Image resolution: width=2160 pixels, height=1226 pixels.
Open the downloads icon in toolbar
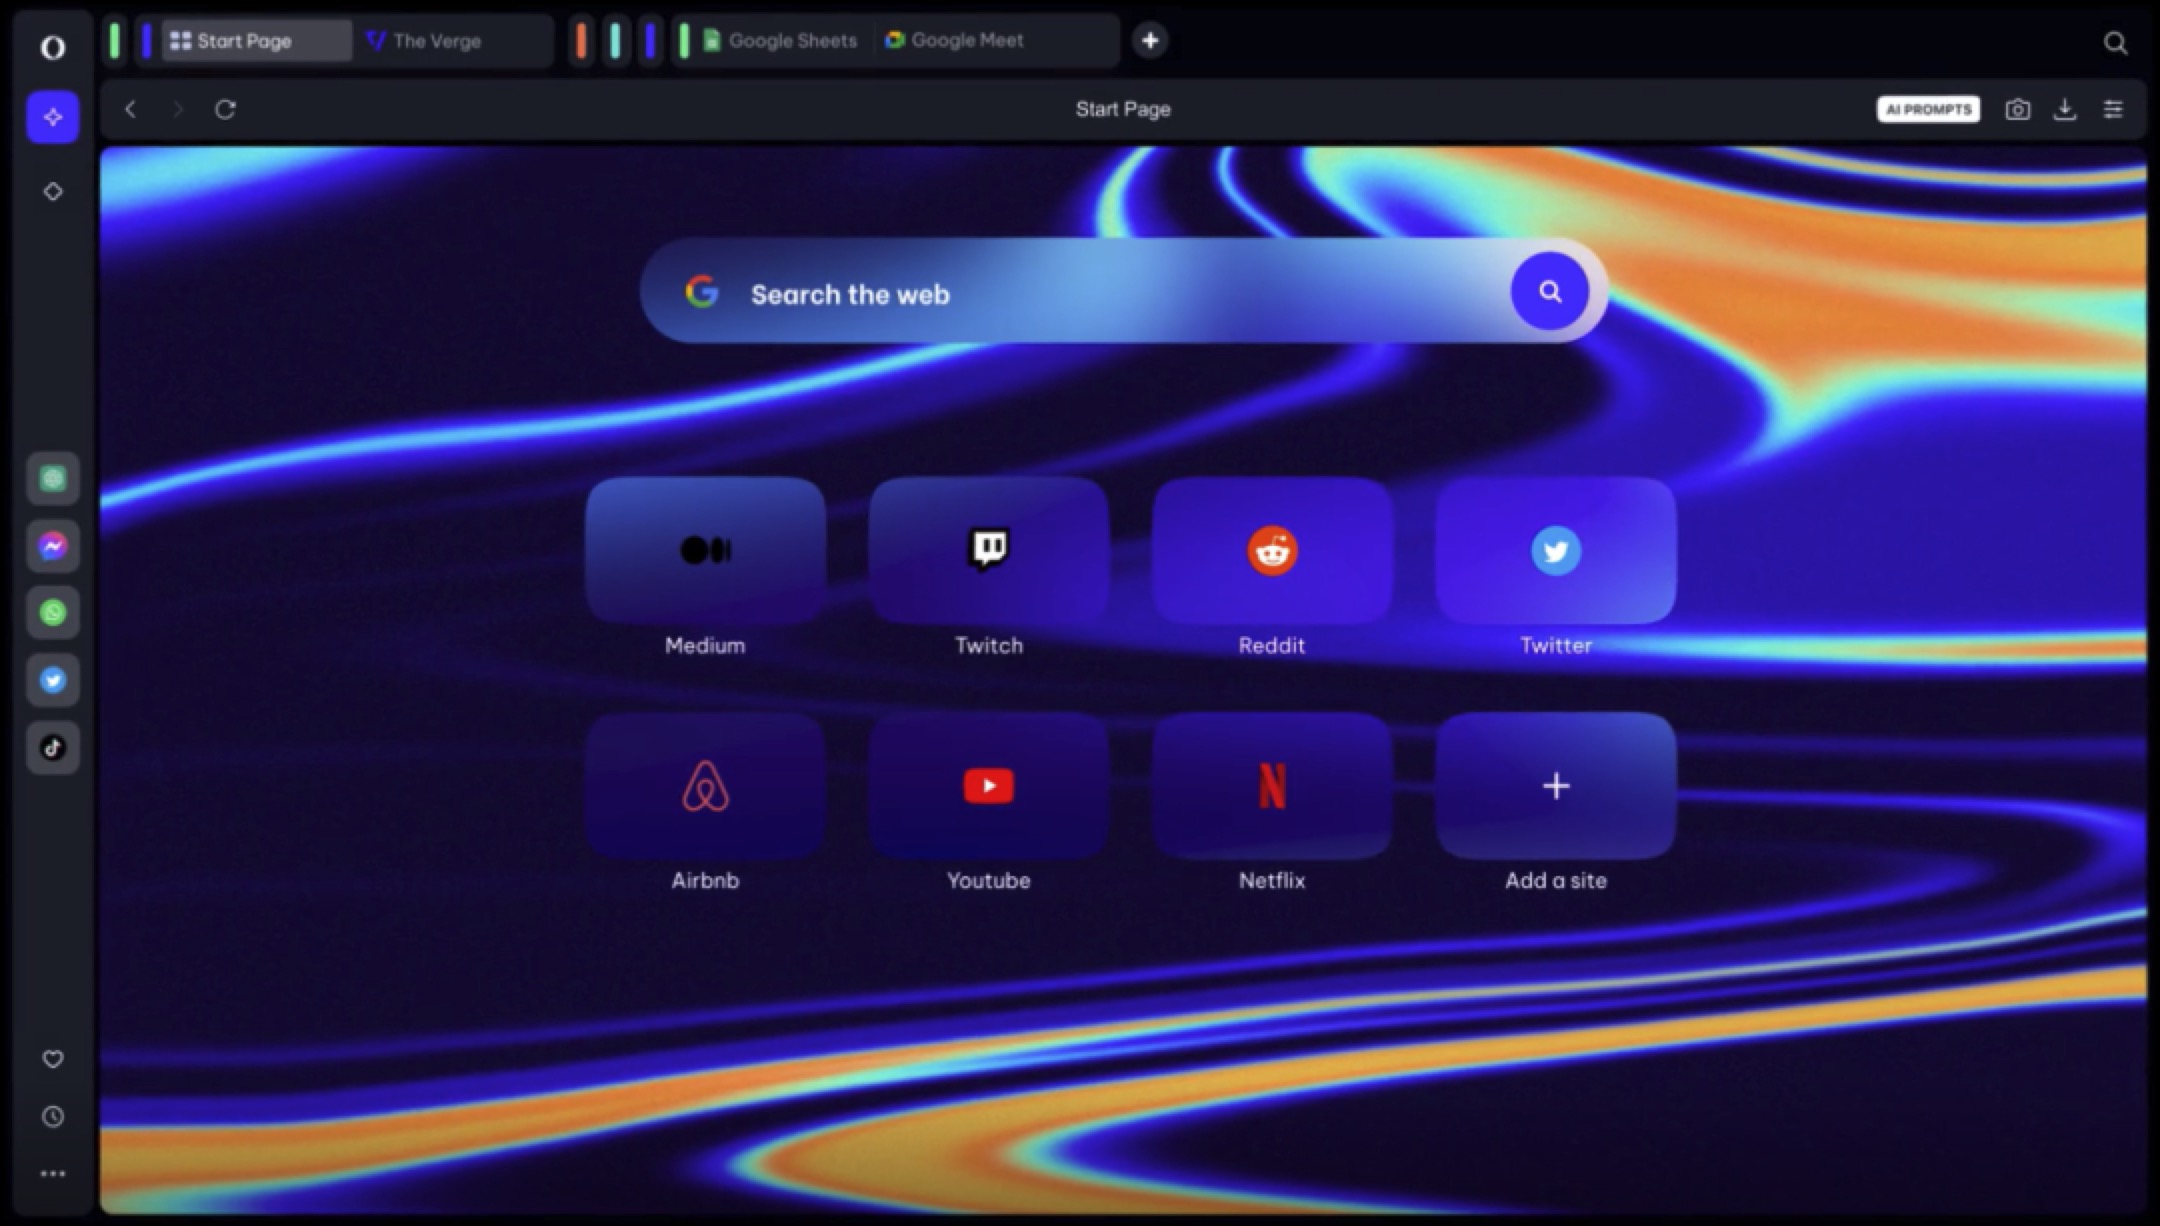2065,110
